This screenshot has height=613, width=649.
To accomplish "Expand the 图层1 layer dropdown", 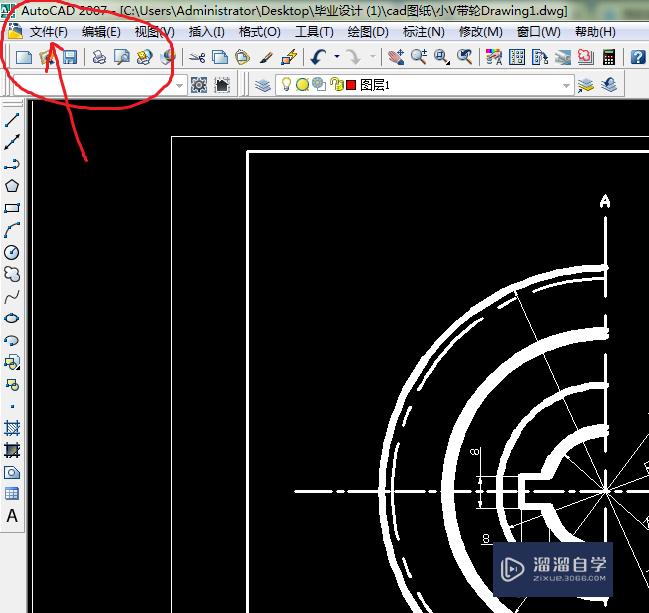I will 566,86.
